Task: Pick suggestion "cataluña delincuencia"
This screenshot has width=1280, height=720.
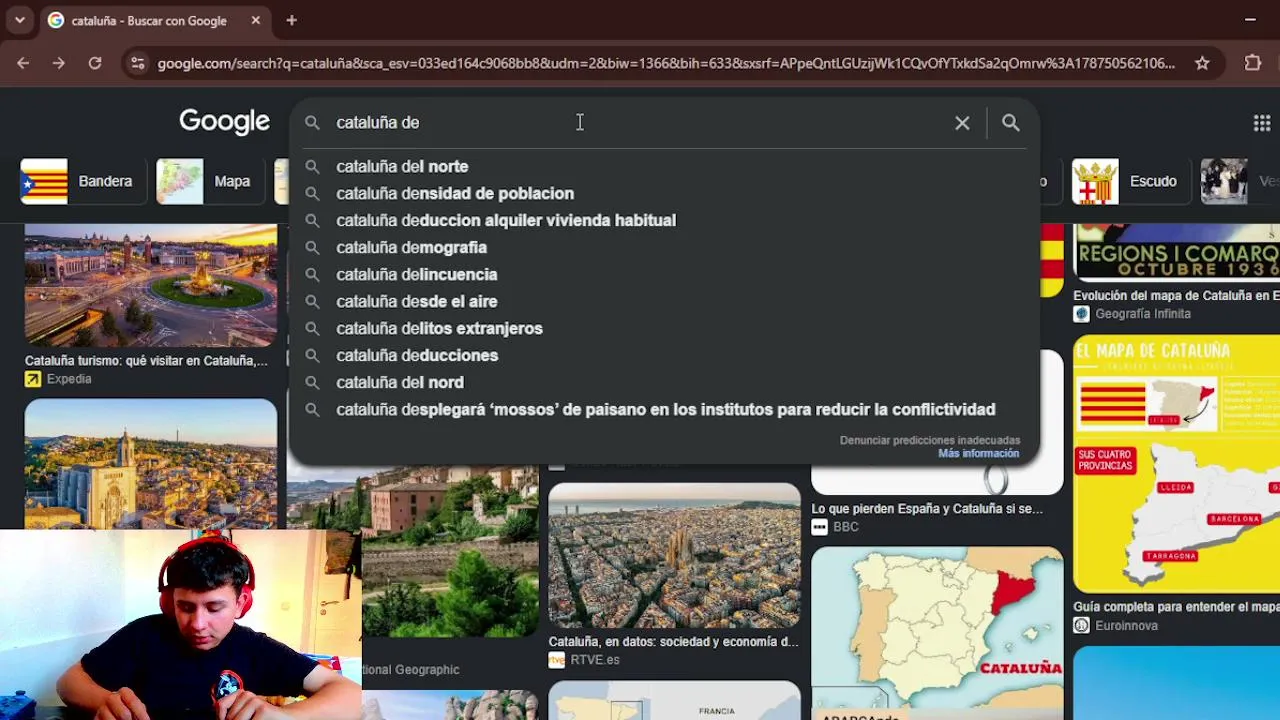Action: 664,275
